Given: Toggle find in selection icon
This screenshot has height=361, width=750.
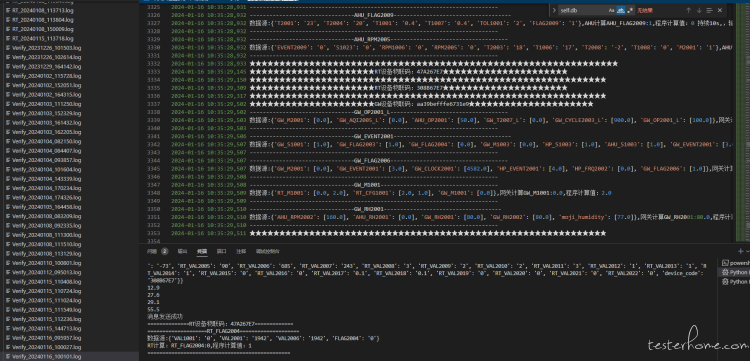Looking at the screenshot, I should [709, 10].
